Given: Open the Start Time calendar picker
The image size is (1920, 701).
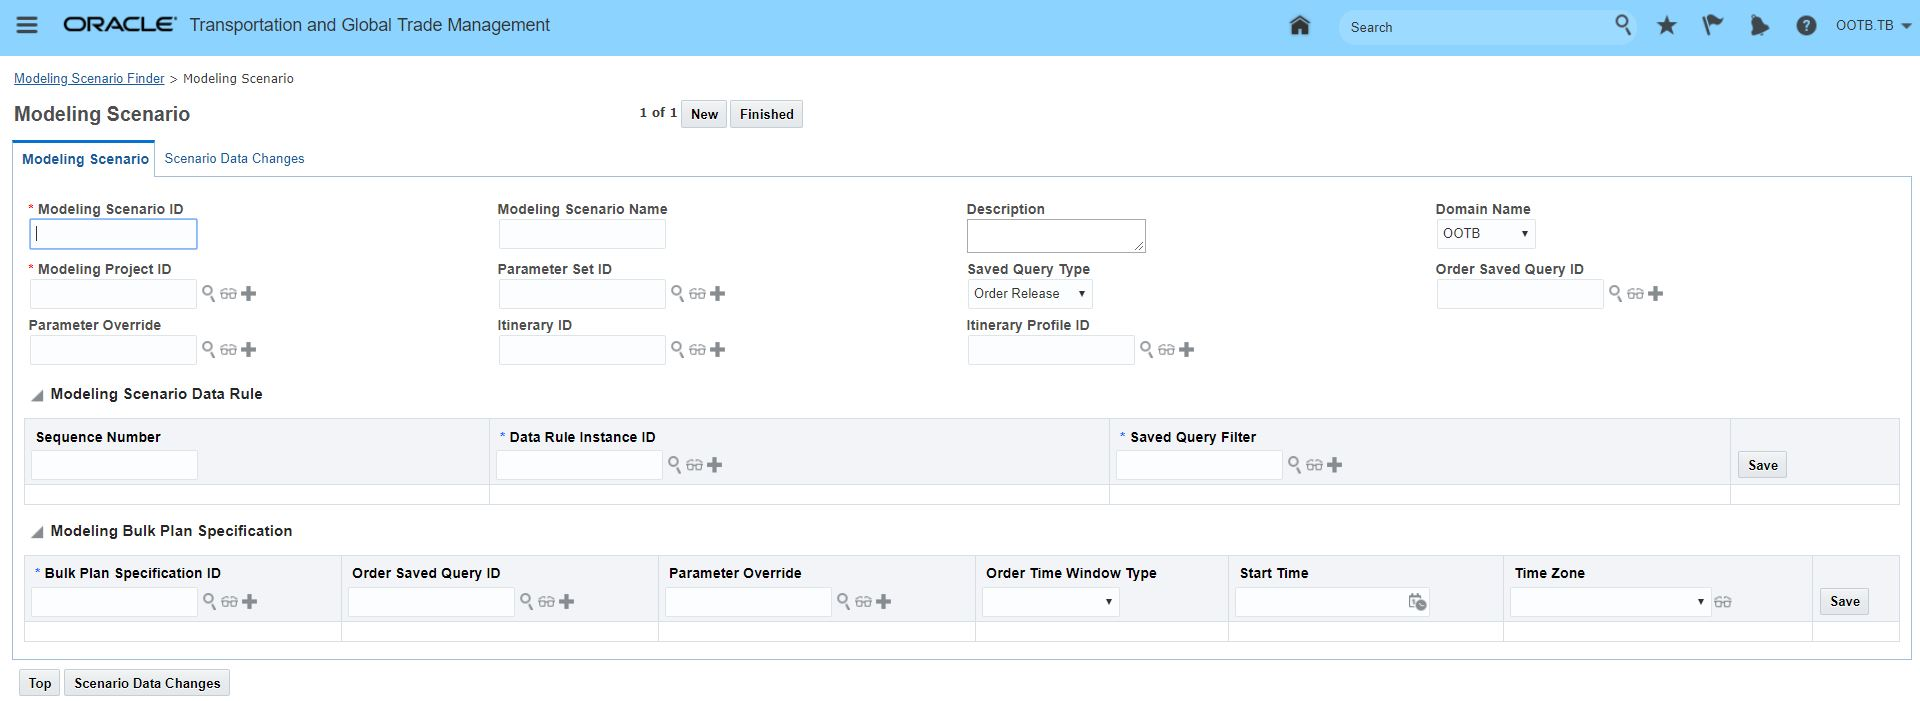Looking at the screenshot, I should point(1417,601).
